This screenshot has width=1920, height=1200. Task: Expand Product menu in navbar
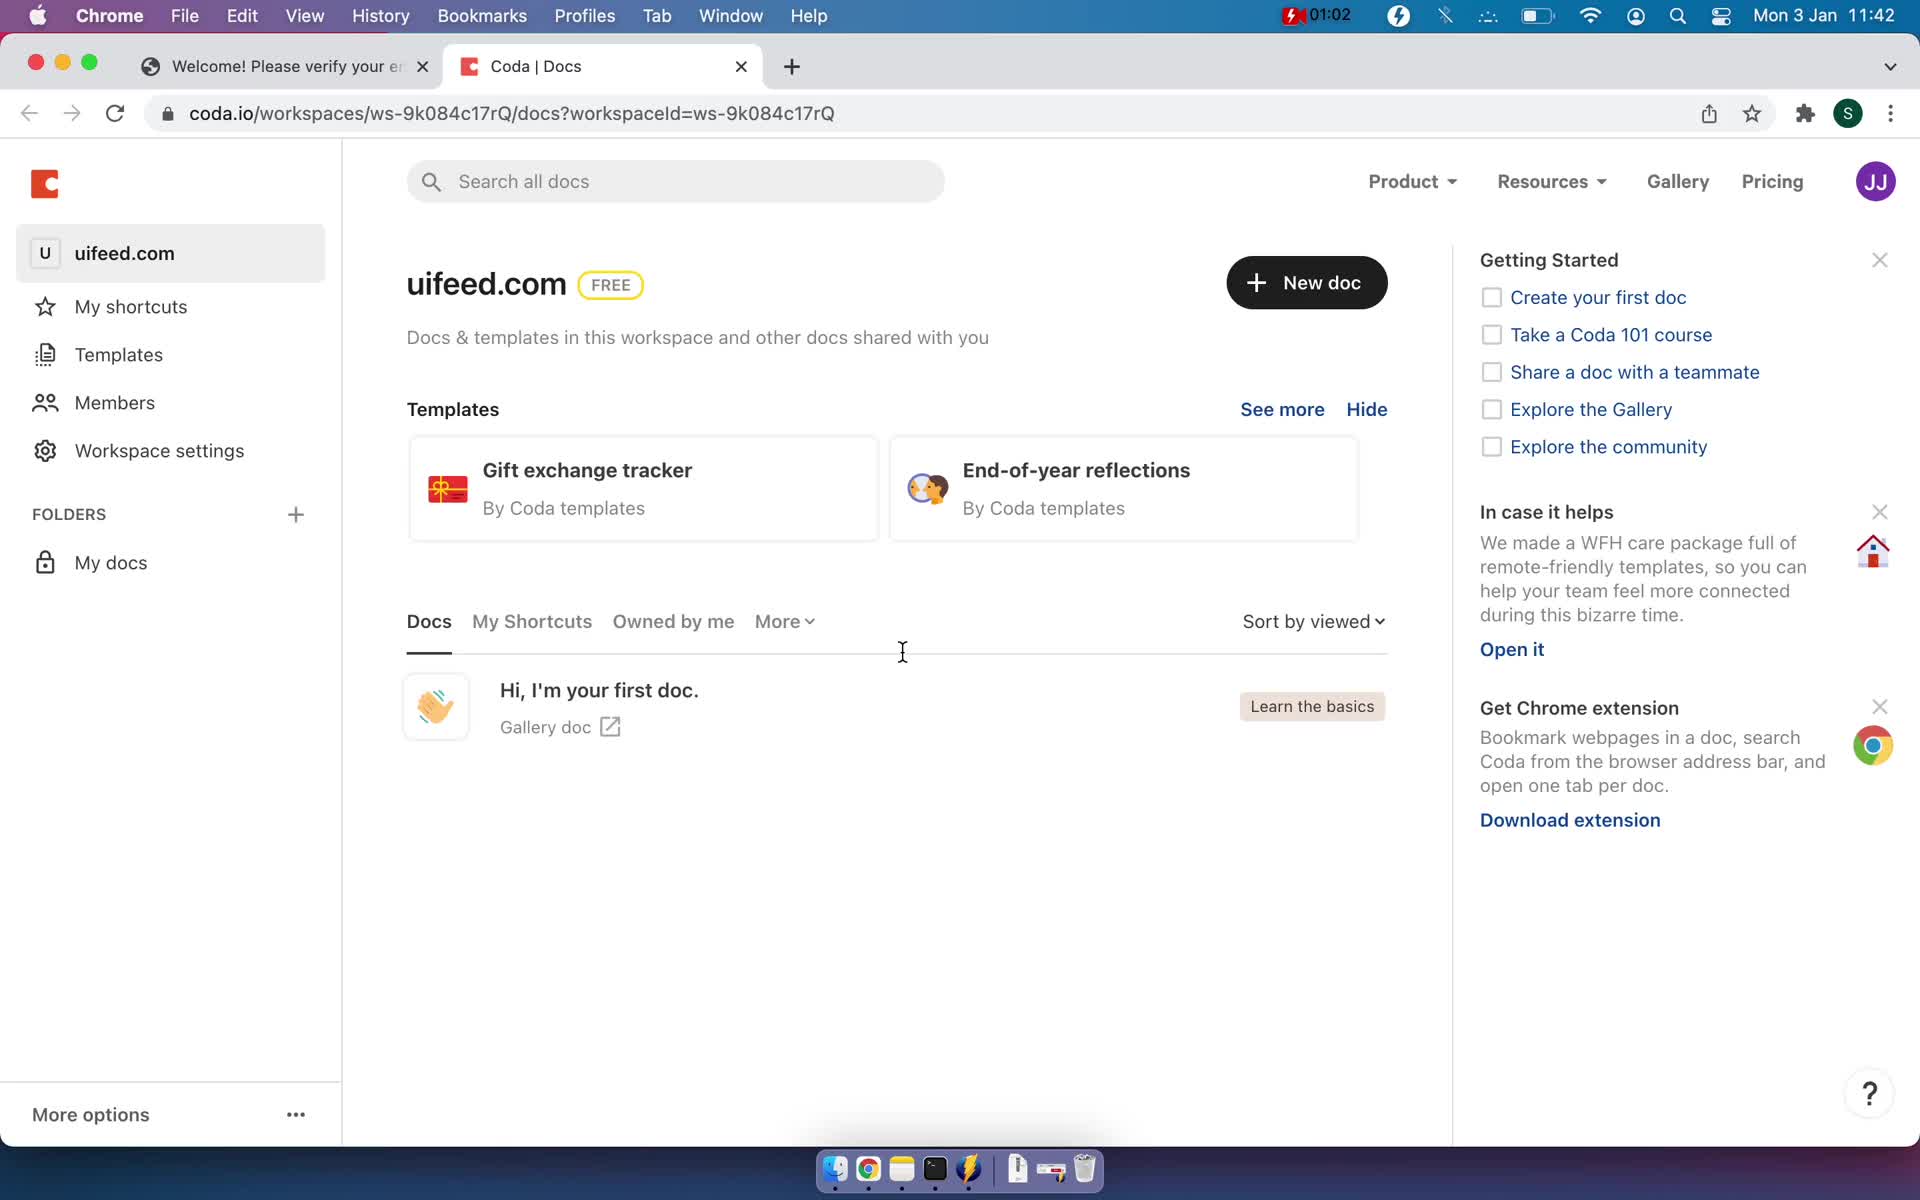coord(1411,181)
